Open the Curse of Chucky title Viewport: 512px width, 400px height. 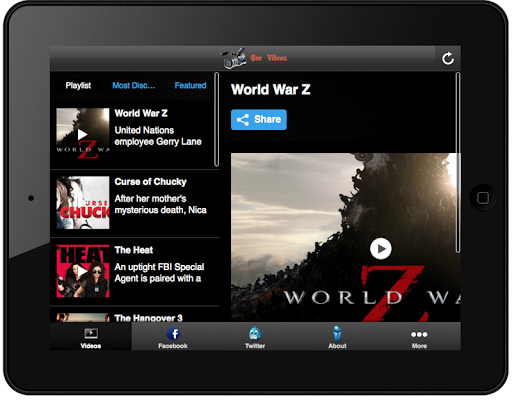click(x=150, y=182)
